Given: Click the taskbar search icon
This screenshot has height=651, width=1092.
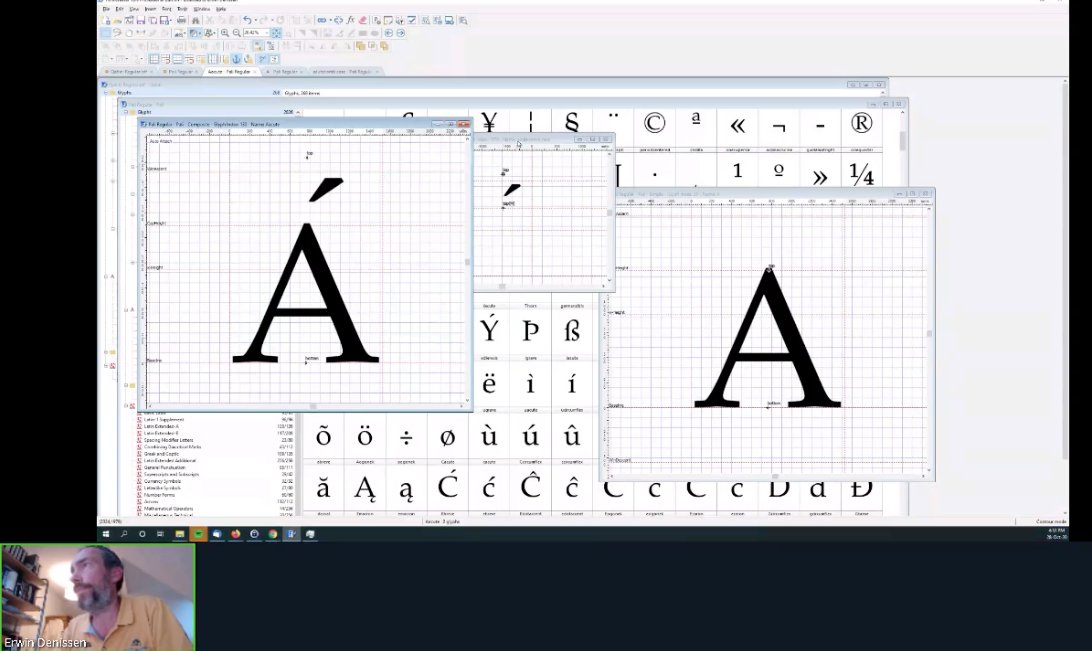Looking at the screenshot, I should 124,534.
